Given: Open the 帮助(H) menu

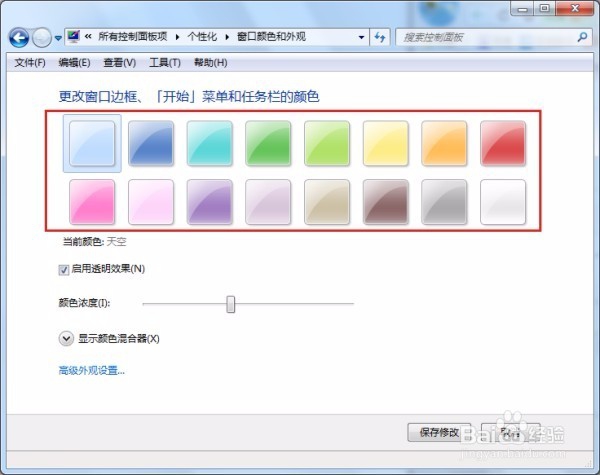Looking at the screenshot, I should pyautogui.click(x=211, y=62).
